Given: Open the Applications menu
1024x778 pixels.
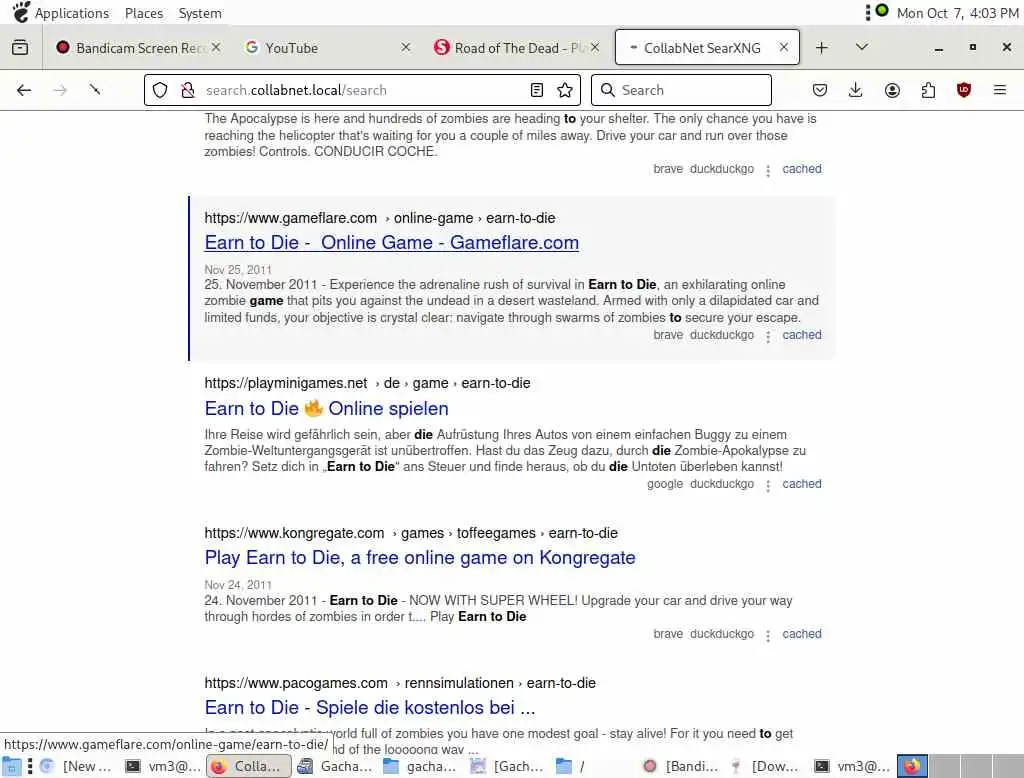Looking at the screenshot, I should pos(72,13).
